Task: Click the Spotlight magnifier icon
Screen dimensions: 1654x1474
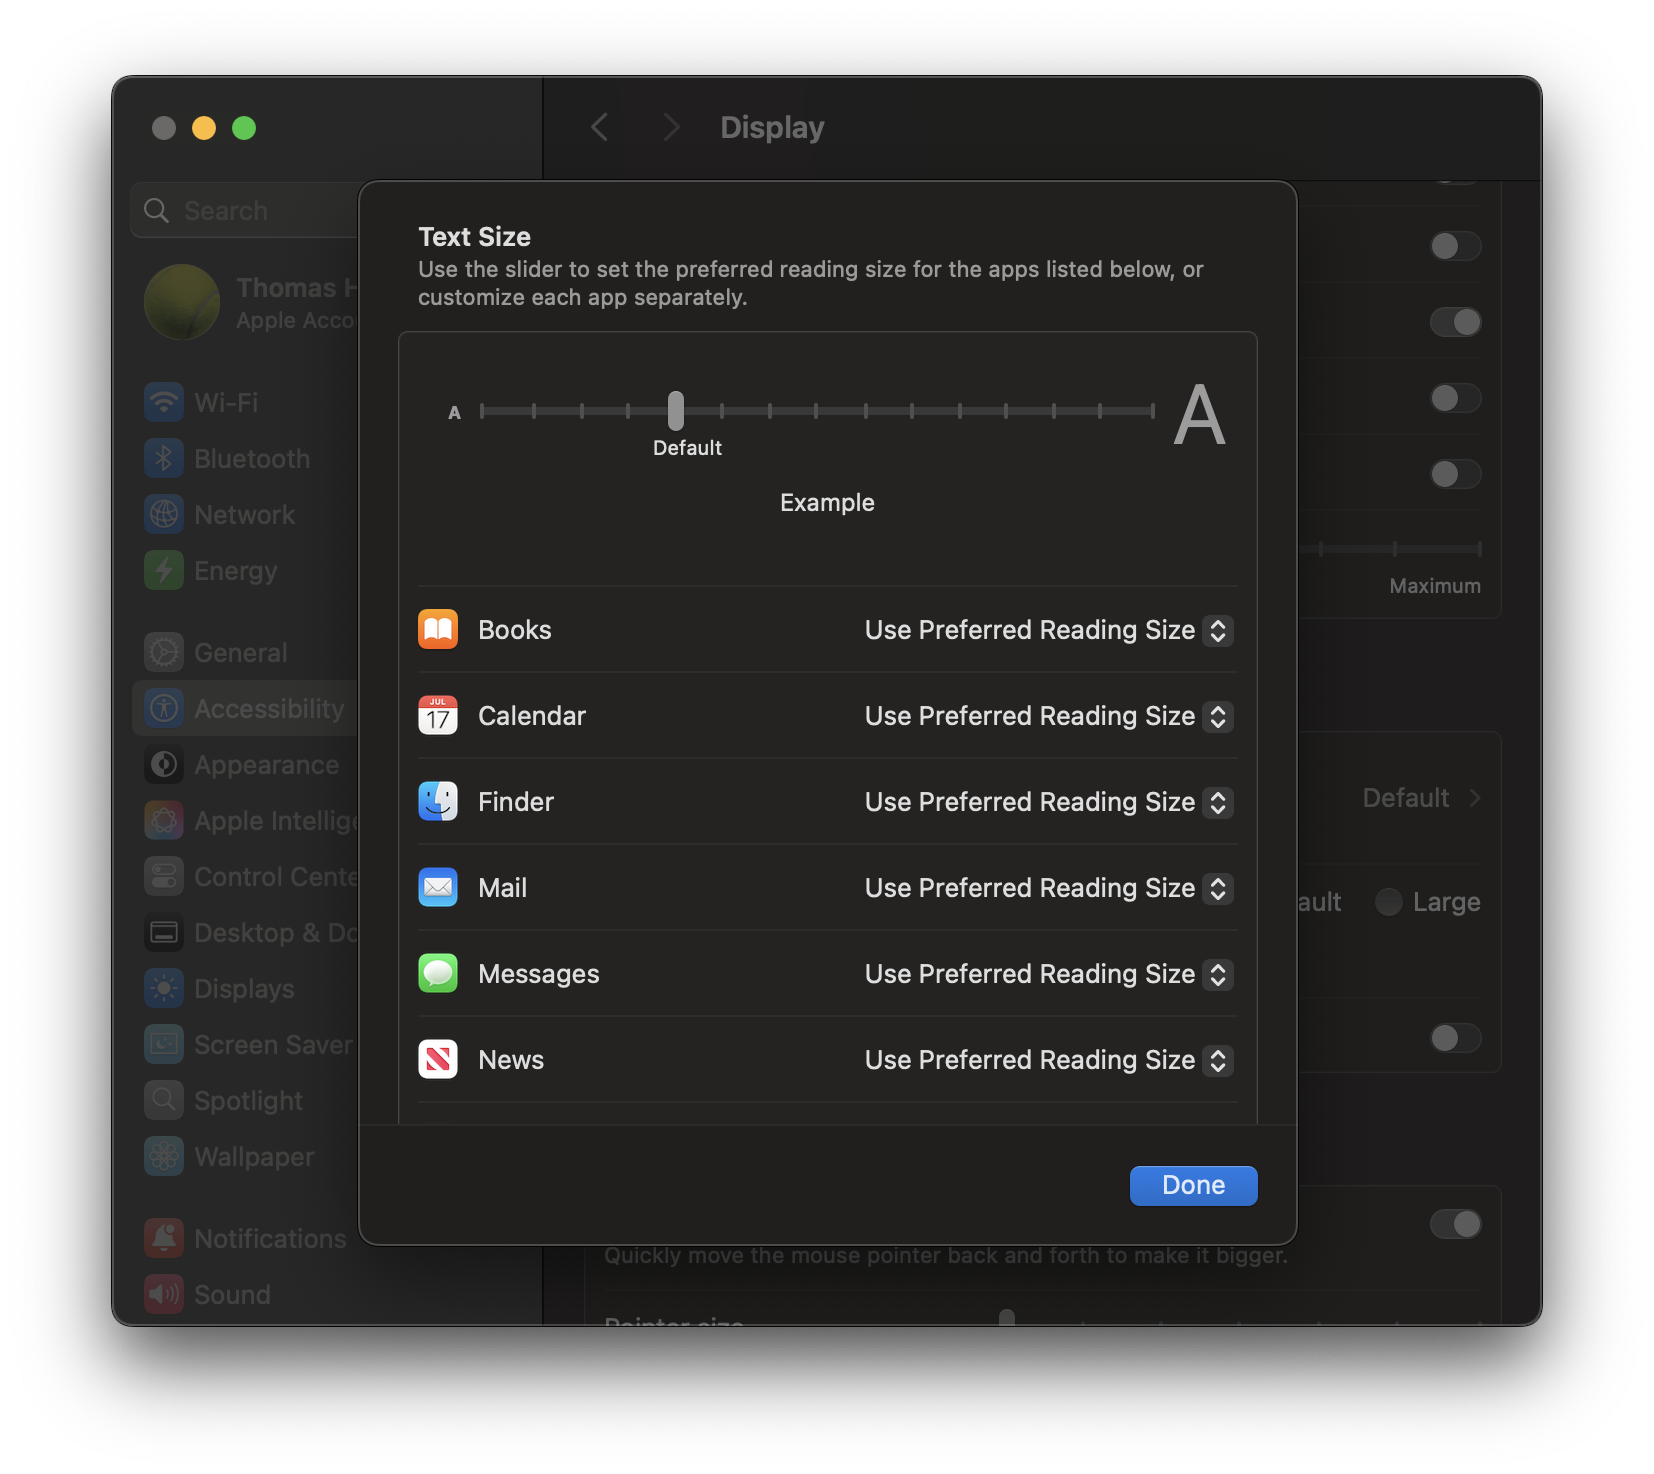Action: pos(164,1100)
